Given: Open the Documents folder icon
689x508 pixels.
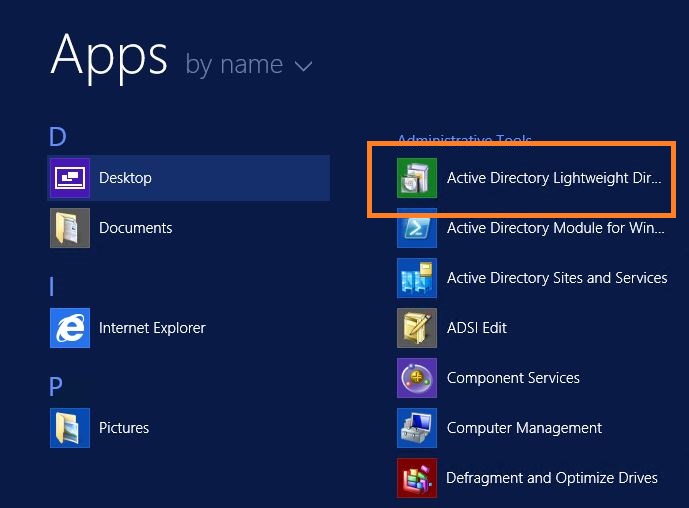Looking at the screenshot, I should tap(70, 228).
